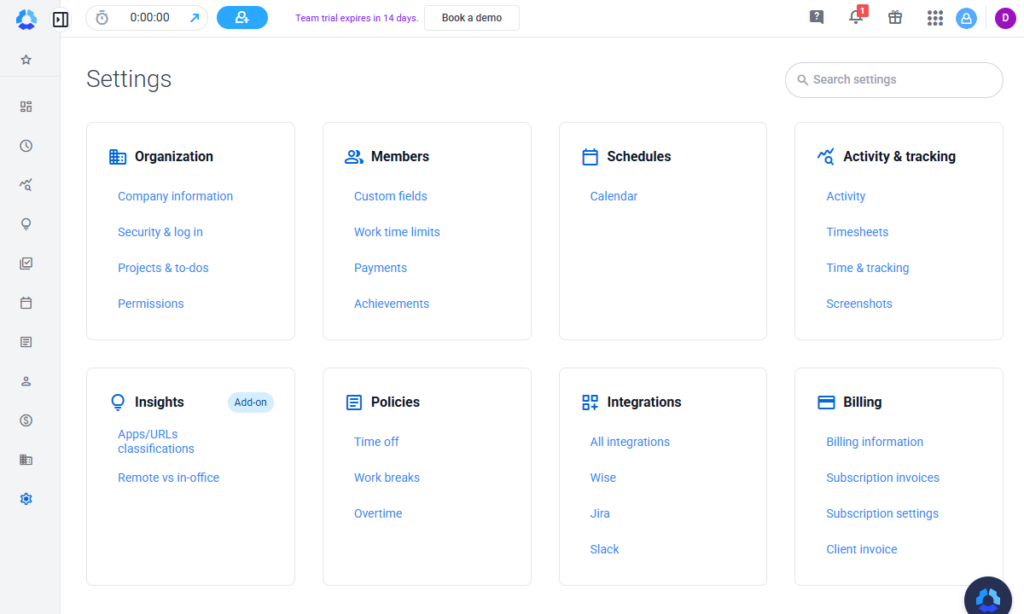This screenshot has height=614, width=1024.
Task: Open Client invoice link
Action: (x=861, y=549)
